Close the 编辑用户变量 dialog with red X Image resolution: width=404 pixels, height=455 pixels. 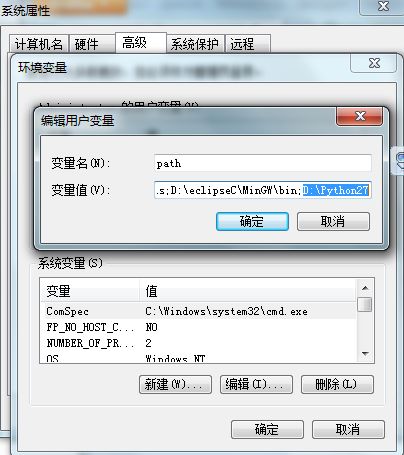click(360, 116)
